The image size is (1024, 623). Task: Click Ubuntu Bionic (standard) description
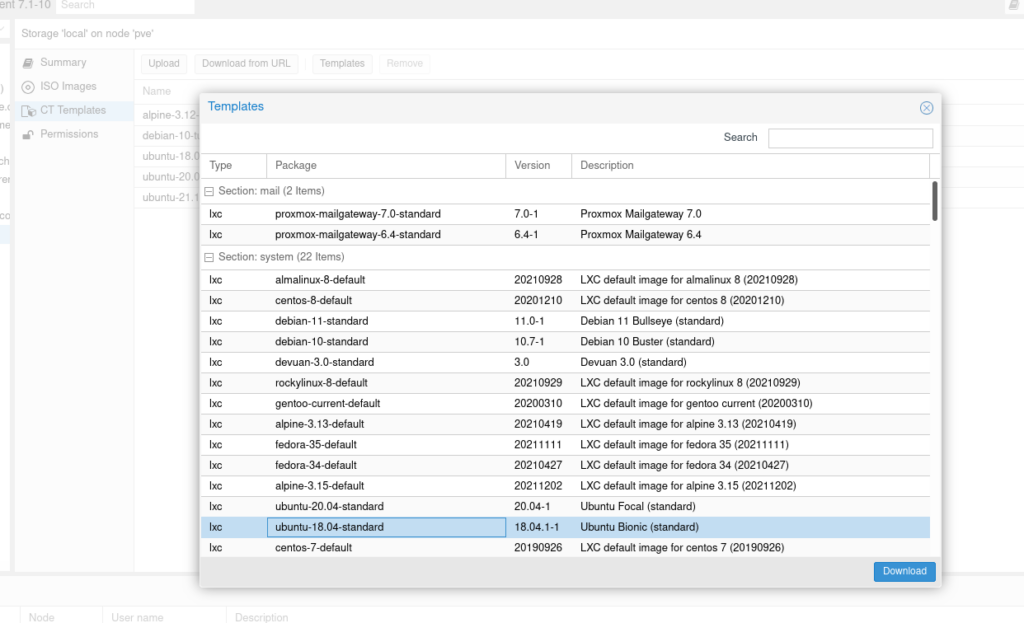point(639,527)
